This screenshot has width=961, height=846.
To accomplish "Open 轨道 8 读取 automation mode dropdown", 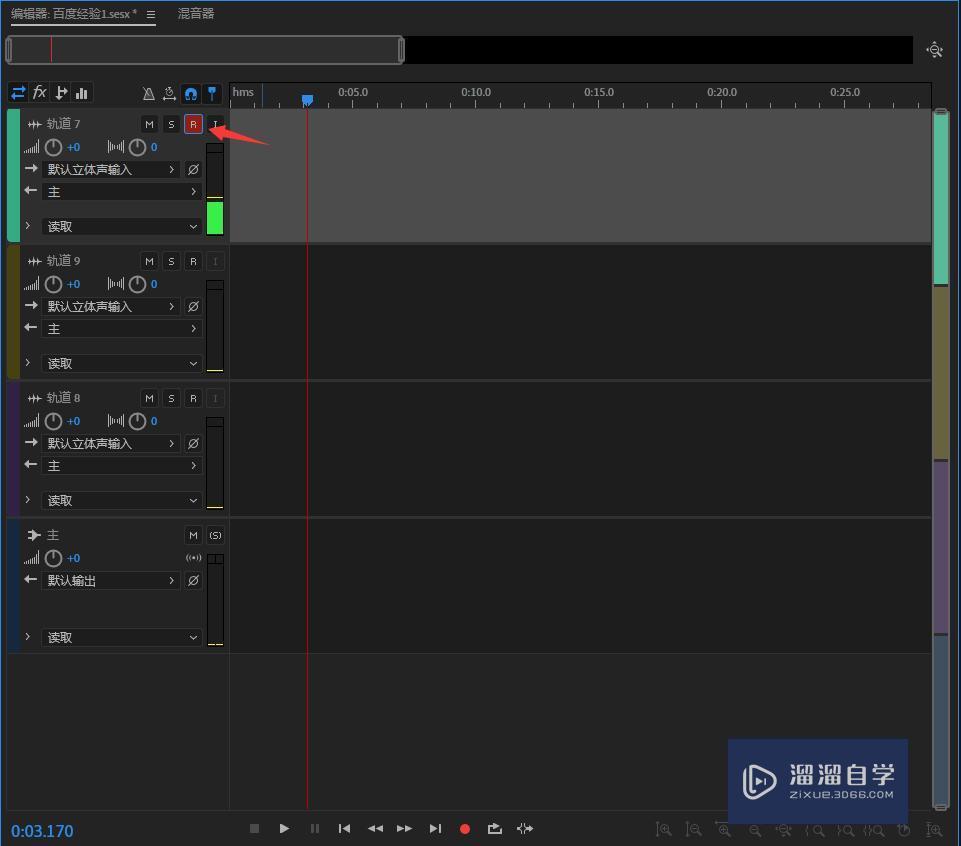I will [x=122, y=501].
